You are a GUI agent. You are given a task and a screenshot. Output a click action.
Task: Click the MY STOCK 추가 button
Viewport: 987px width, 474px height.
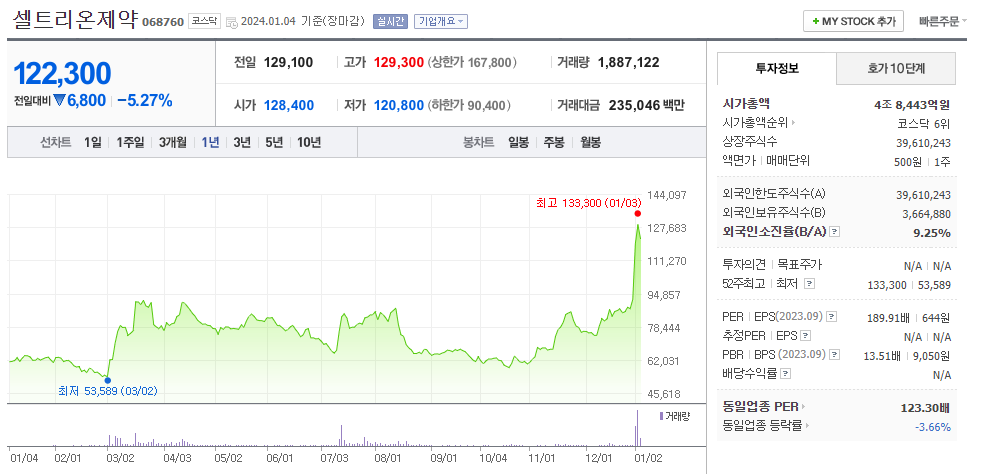pos(854,21)
